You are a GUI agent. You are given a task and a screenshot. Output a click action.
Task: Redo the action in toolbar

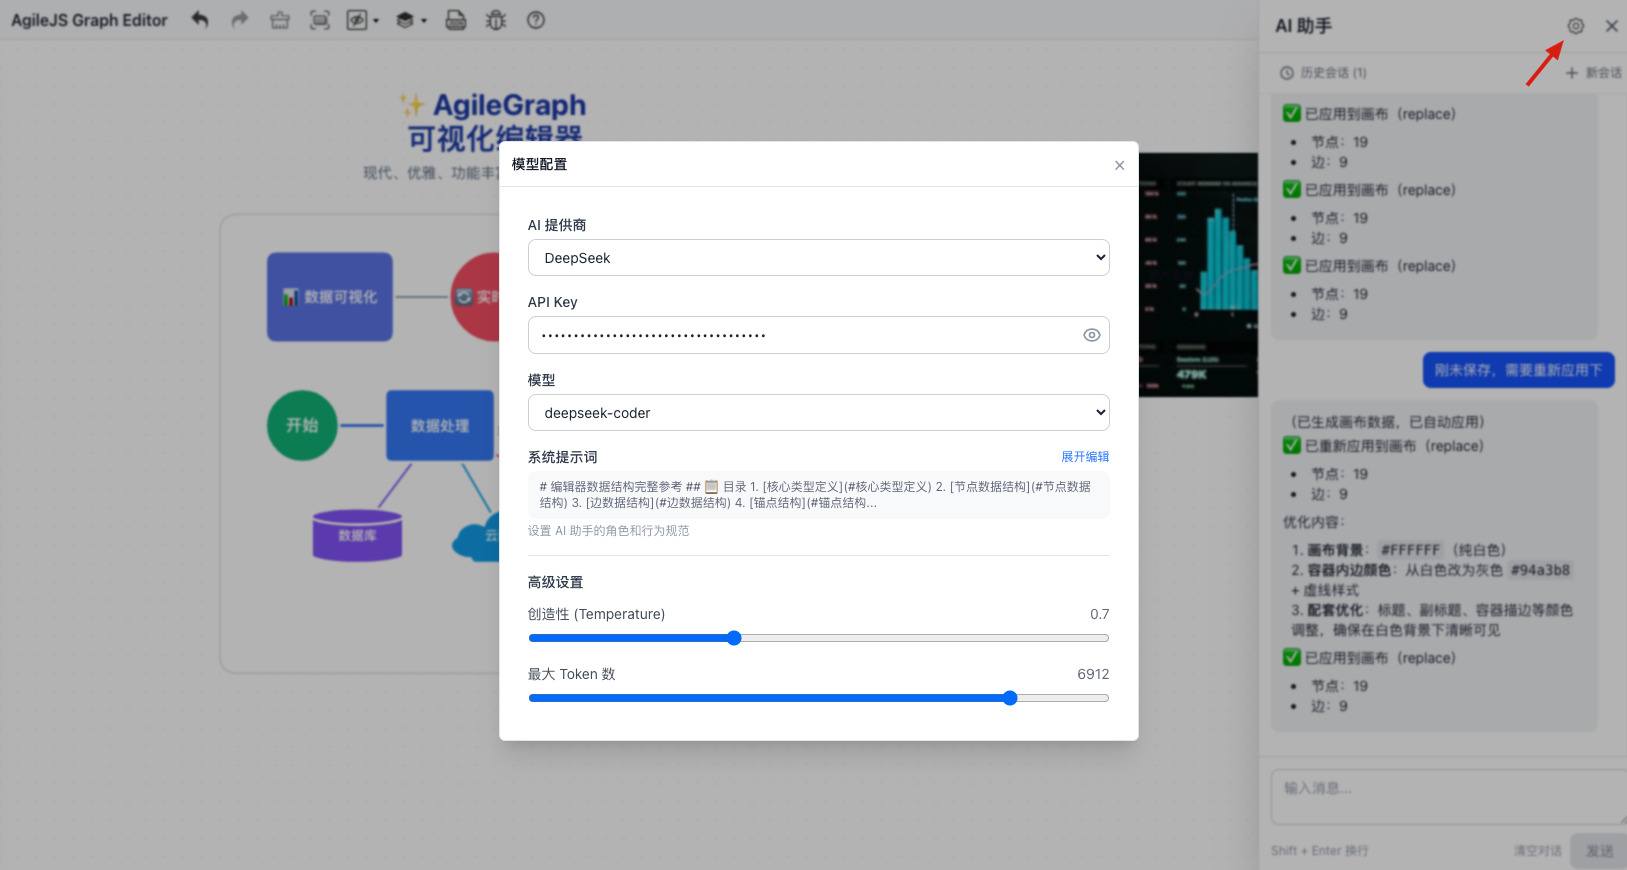(x=239, y=20)
